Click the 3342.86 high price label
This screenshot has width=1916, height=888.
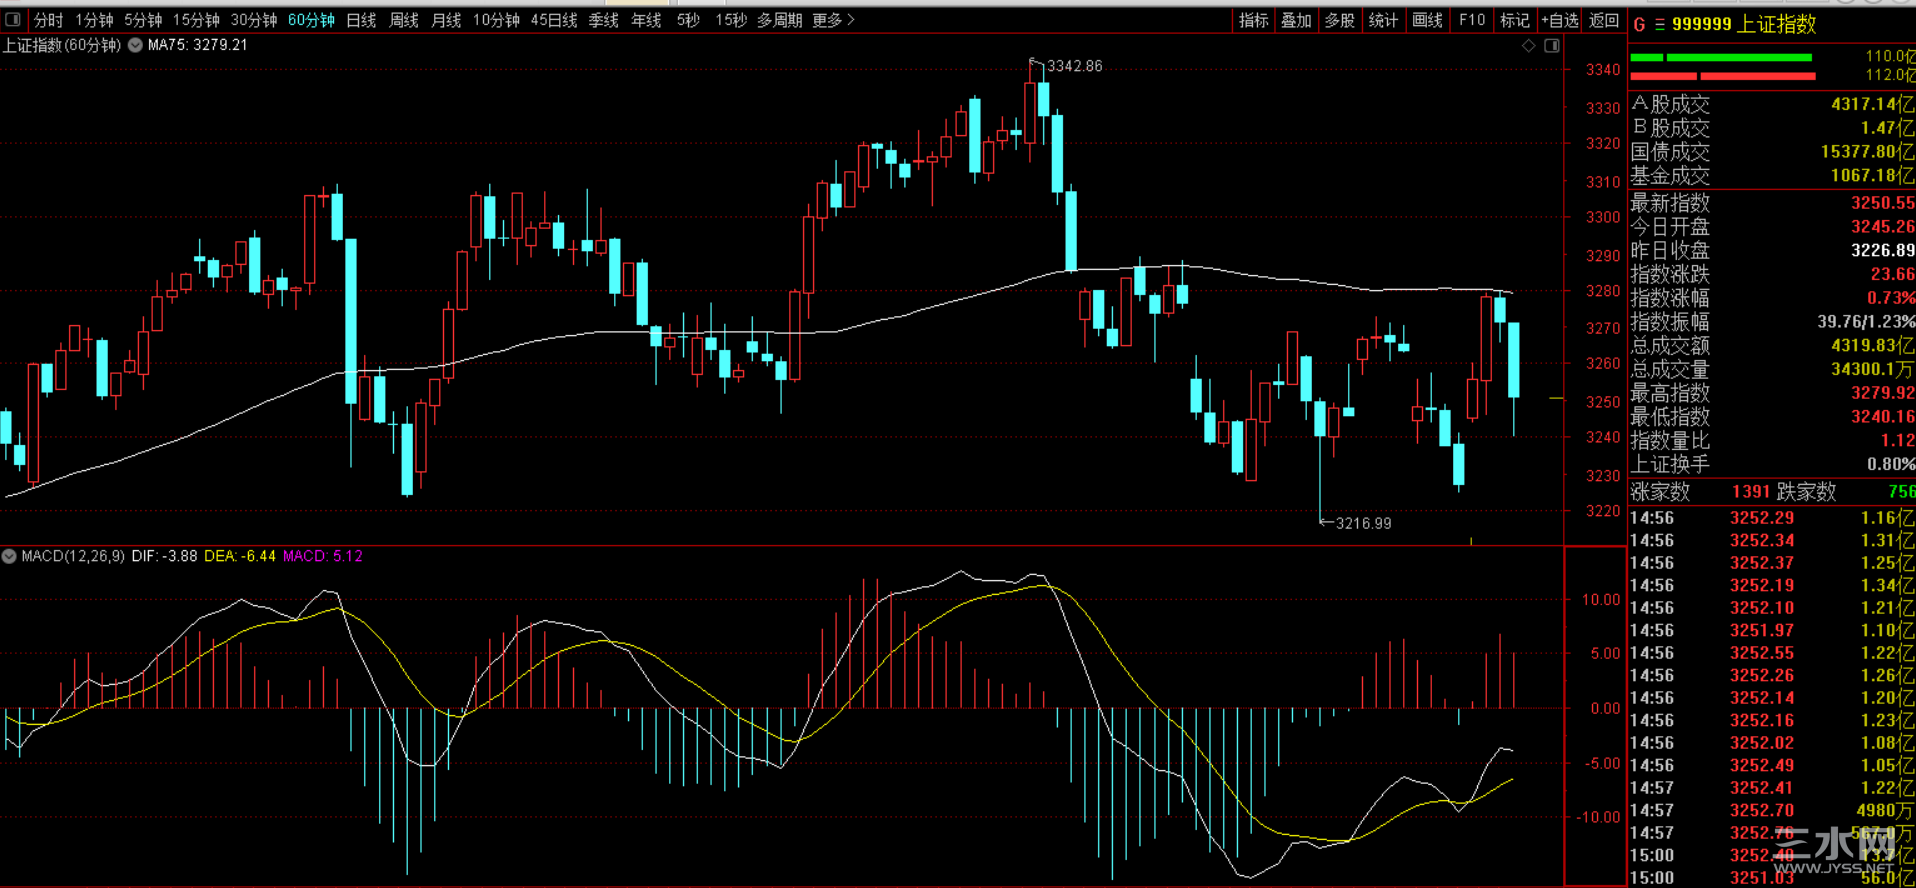[1074, 66]
